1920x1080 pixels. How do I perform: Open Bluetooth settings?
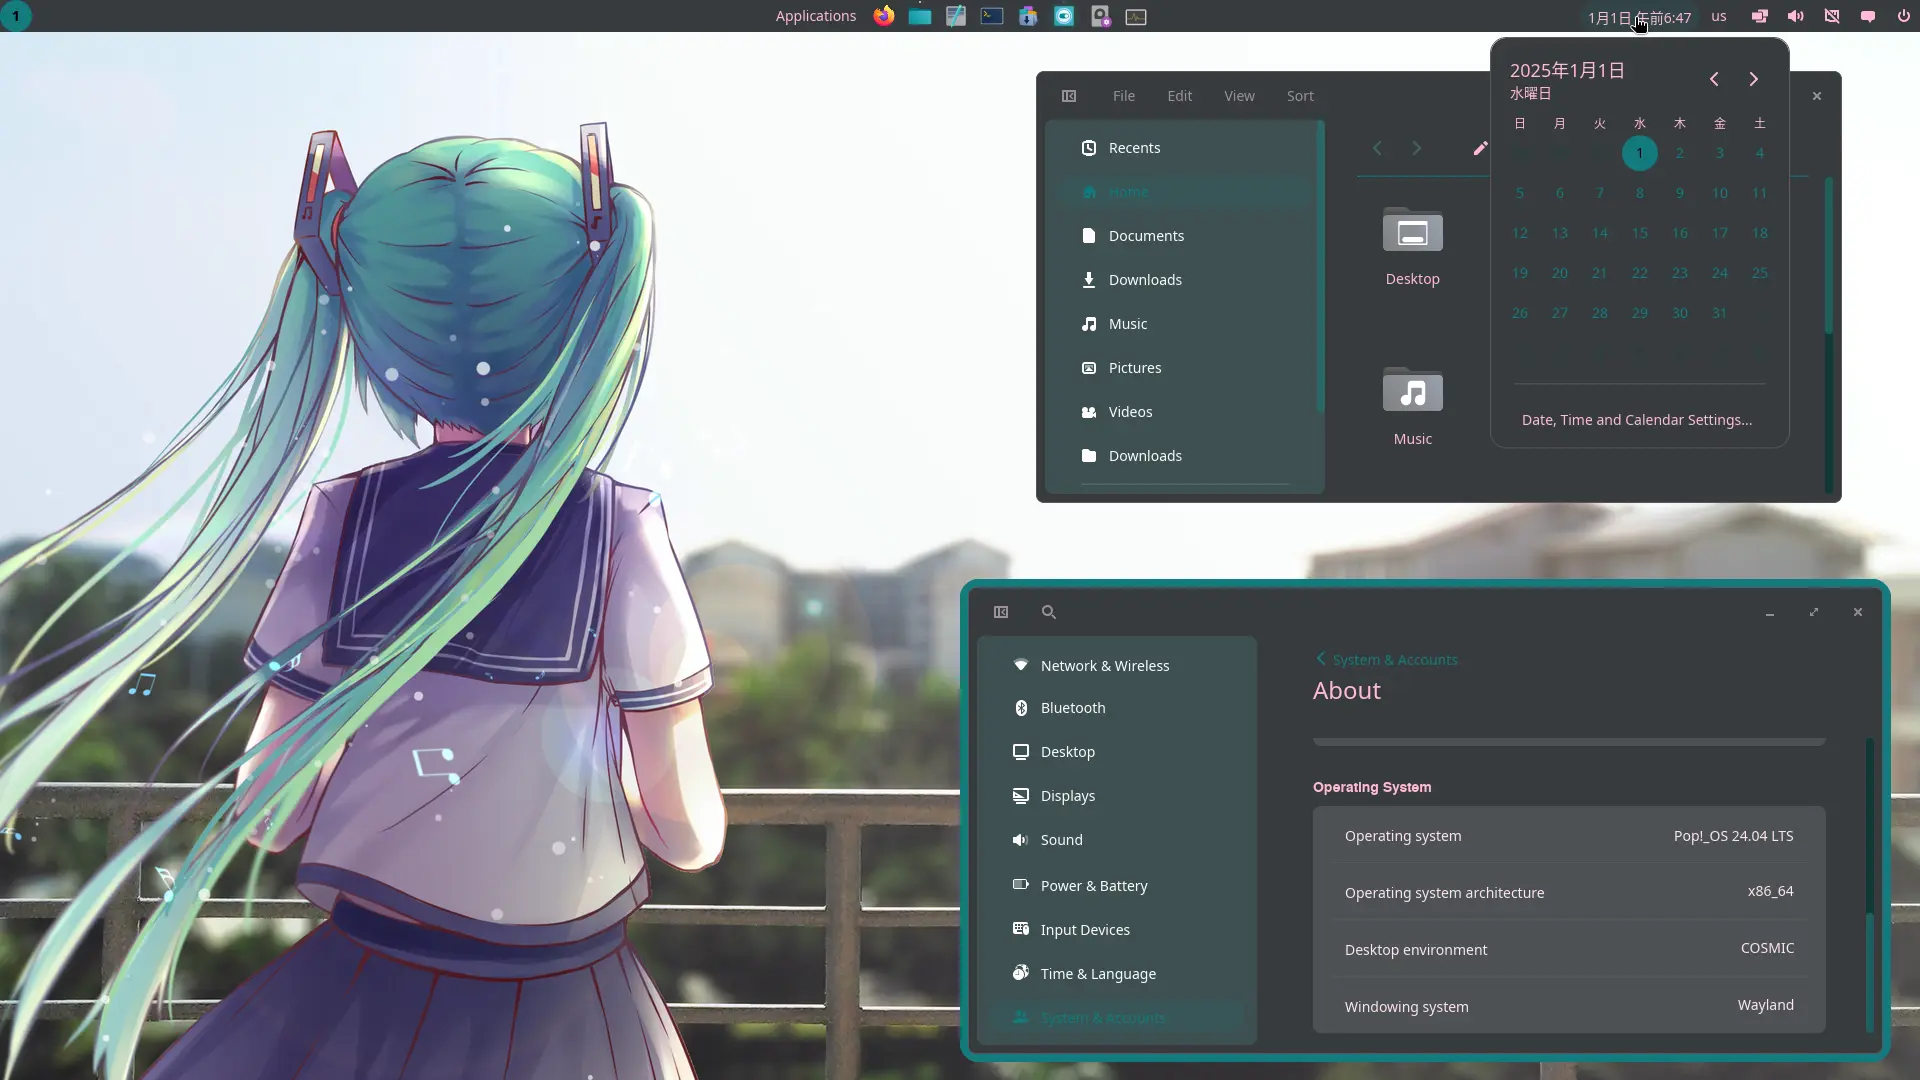[x=1116, y=708]
